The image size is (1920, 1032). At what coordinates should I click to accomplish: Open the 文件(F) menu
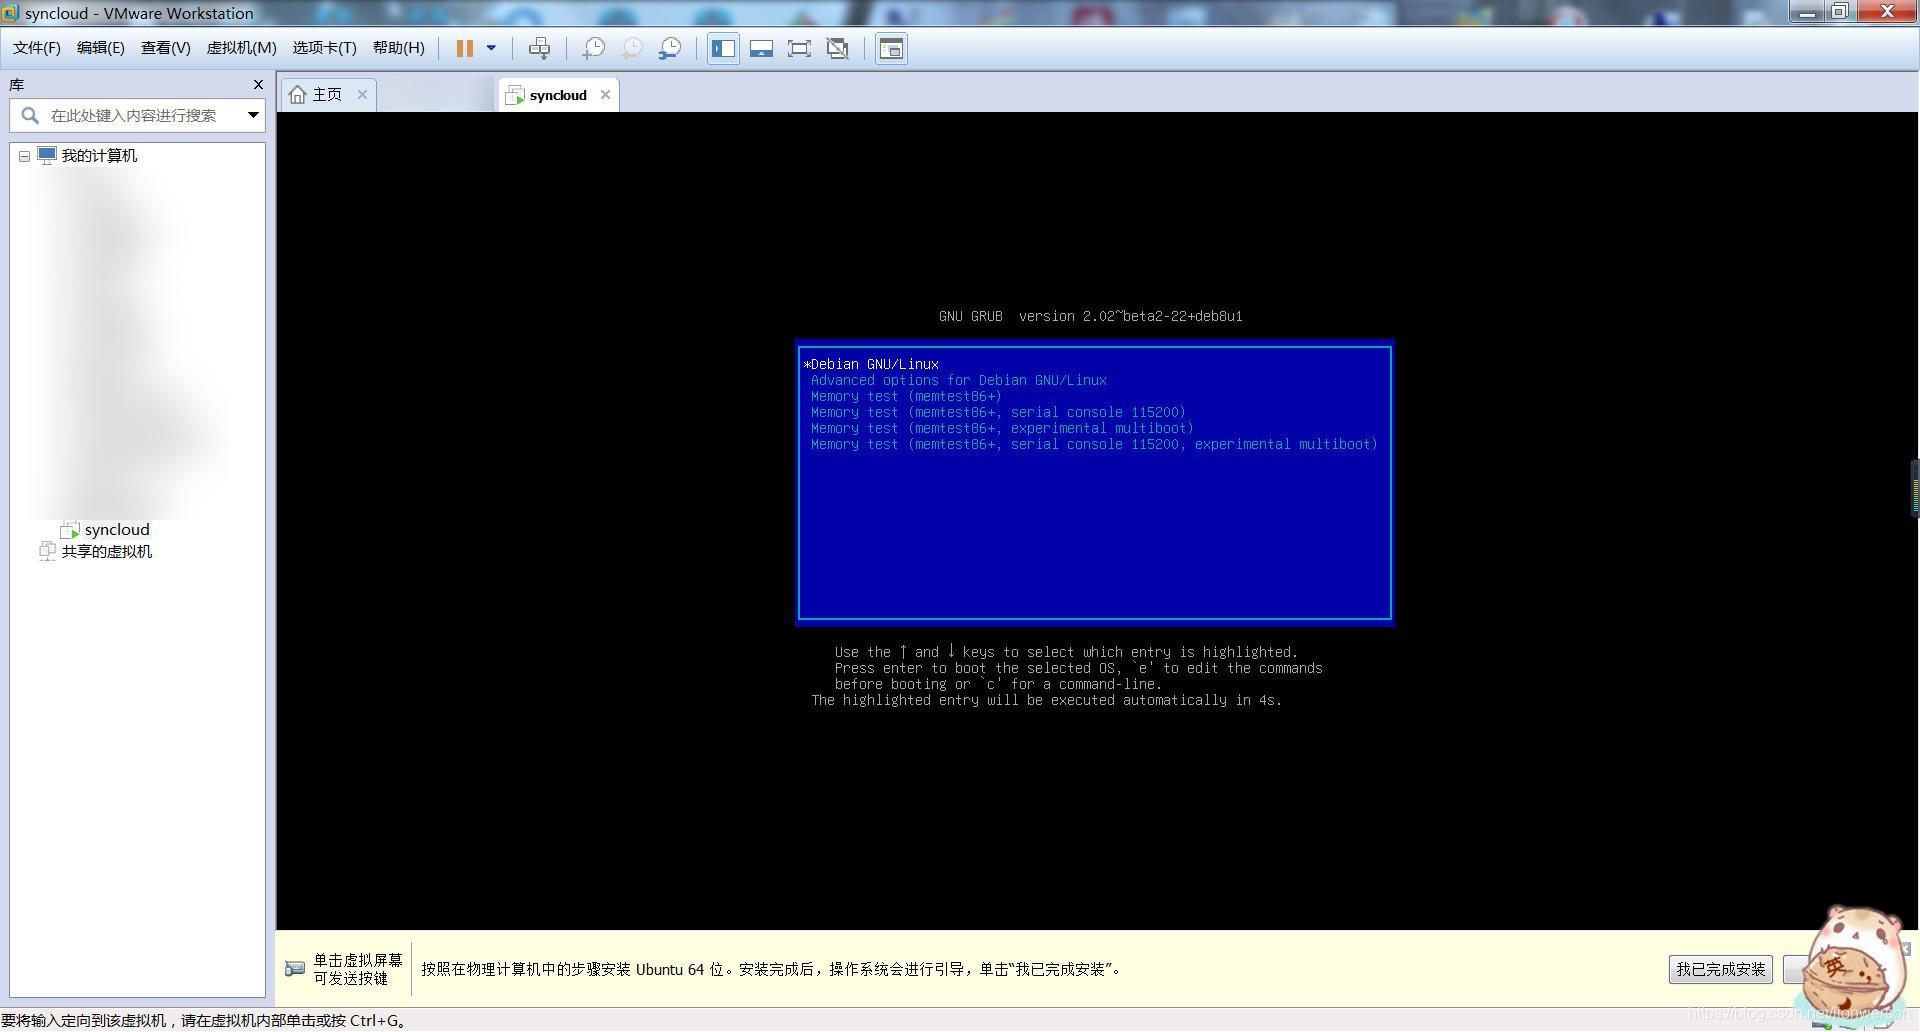point(36,48)
